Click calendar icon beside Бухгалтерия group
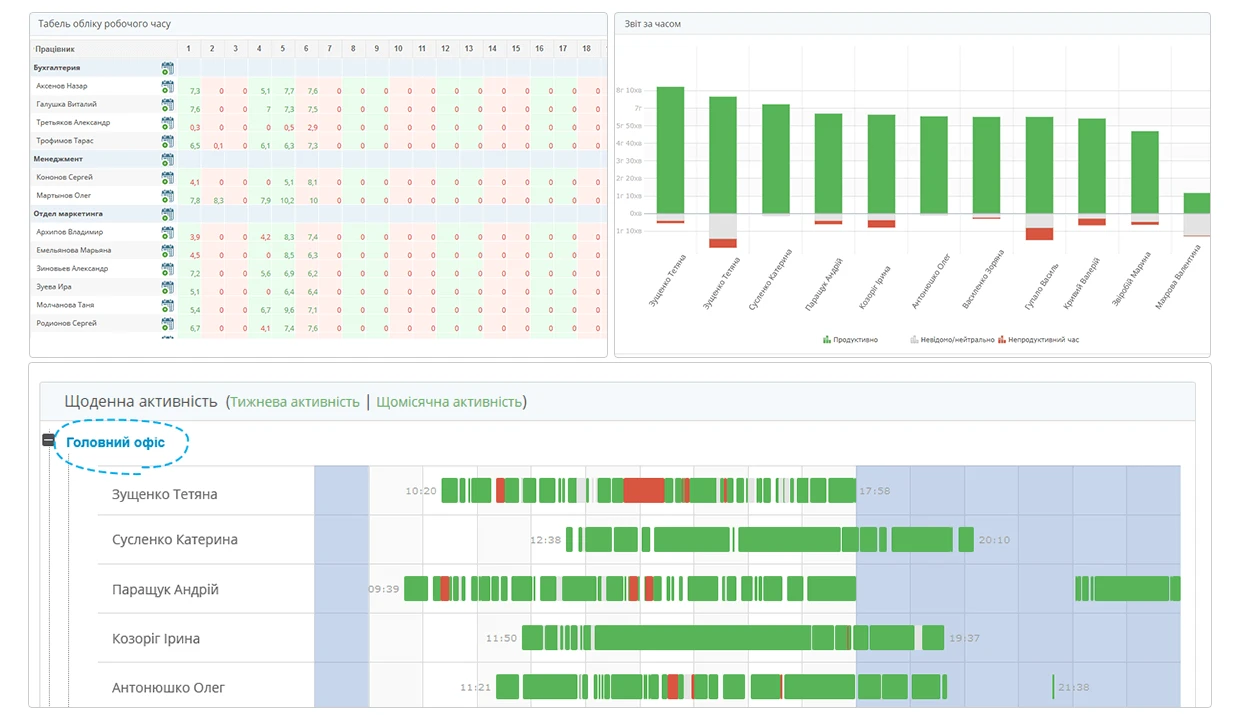 (167, 68)
